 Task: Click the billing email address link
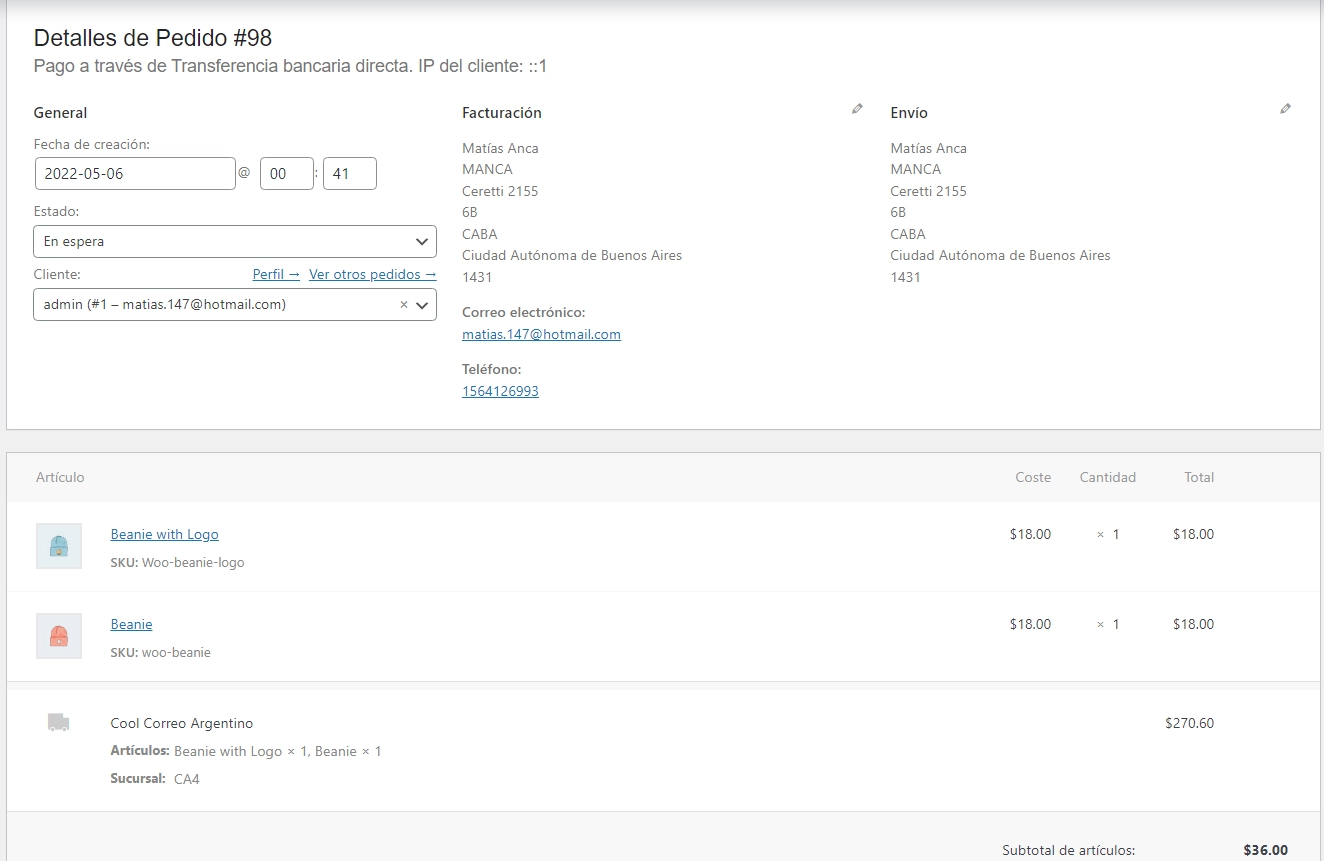click(x=541, y=334)
